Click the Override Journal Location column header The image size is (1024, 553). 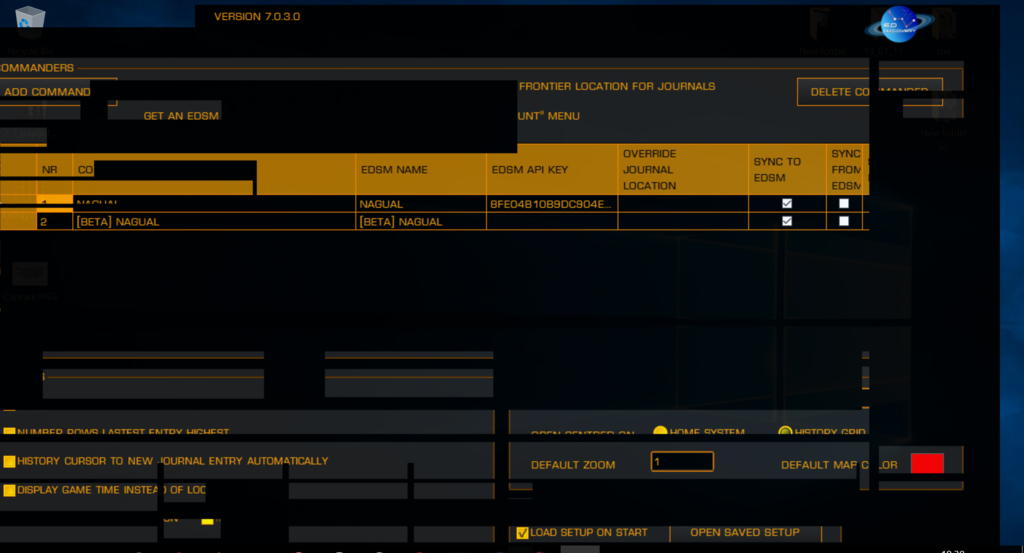pos(683,170)
